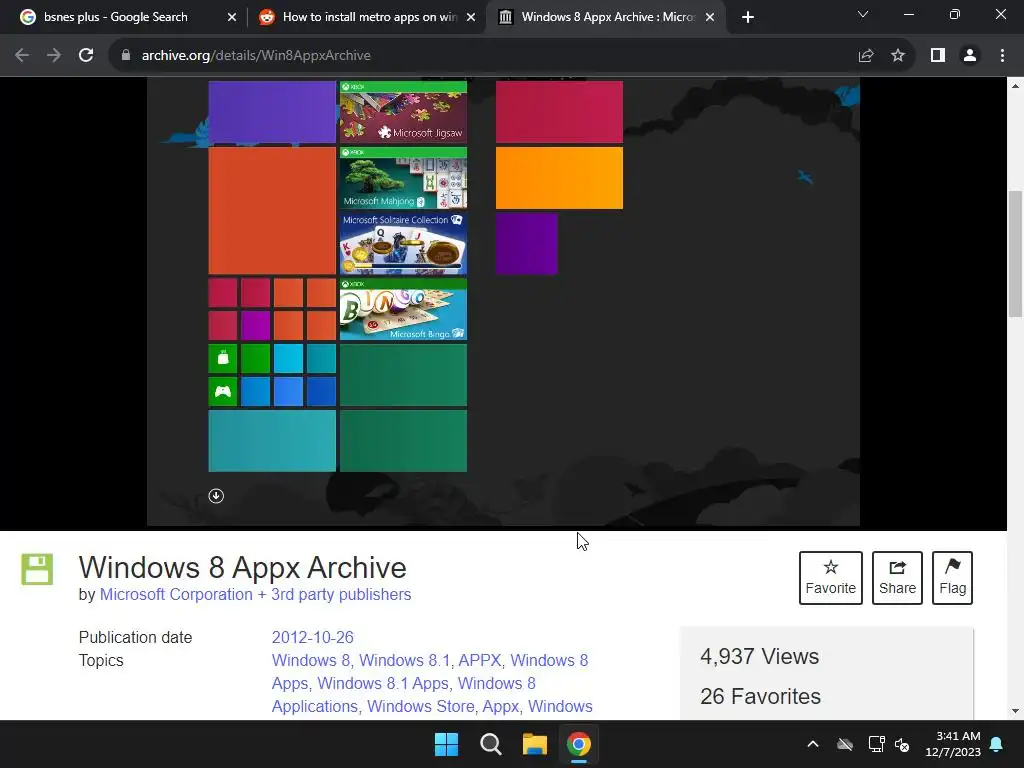Open taskbar Search
Image resolution: width=1024 pixels, height=768 pixels.
click(x=490, y=744)
